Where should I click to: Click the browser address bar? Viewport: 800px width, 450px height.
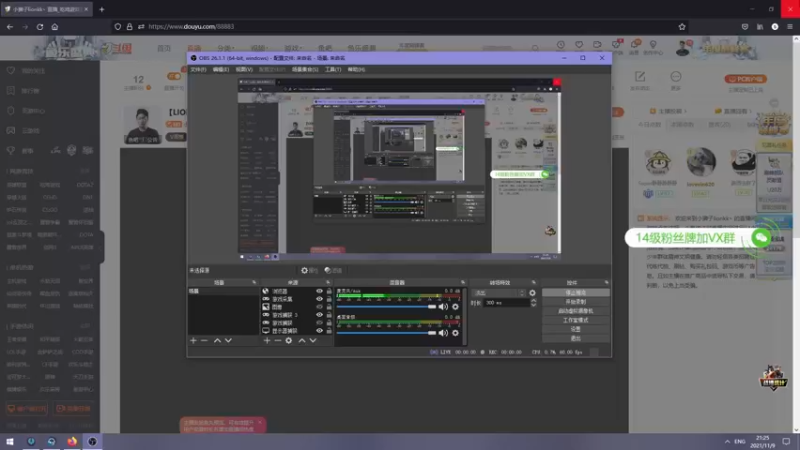coord(398,27)
